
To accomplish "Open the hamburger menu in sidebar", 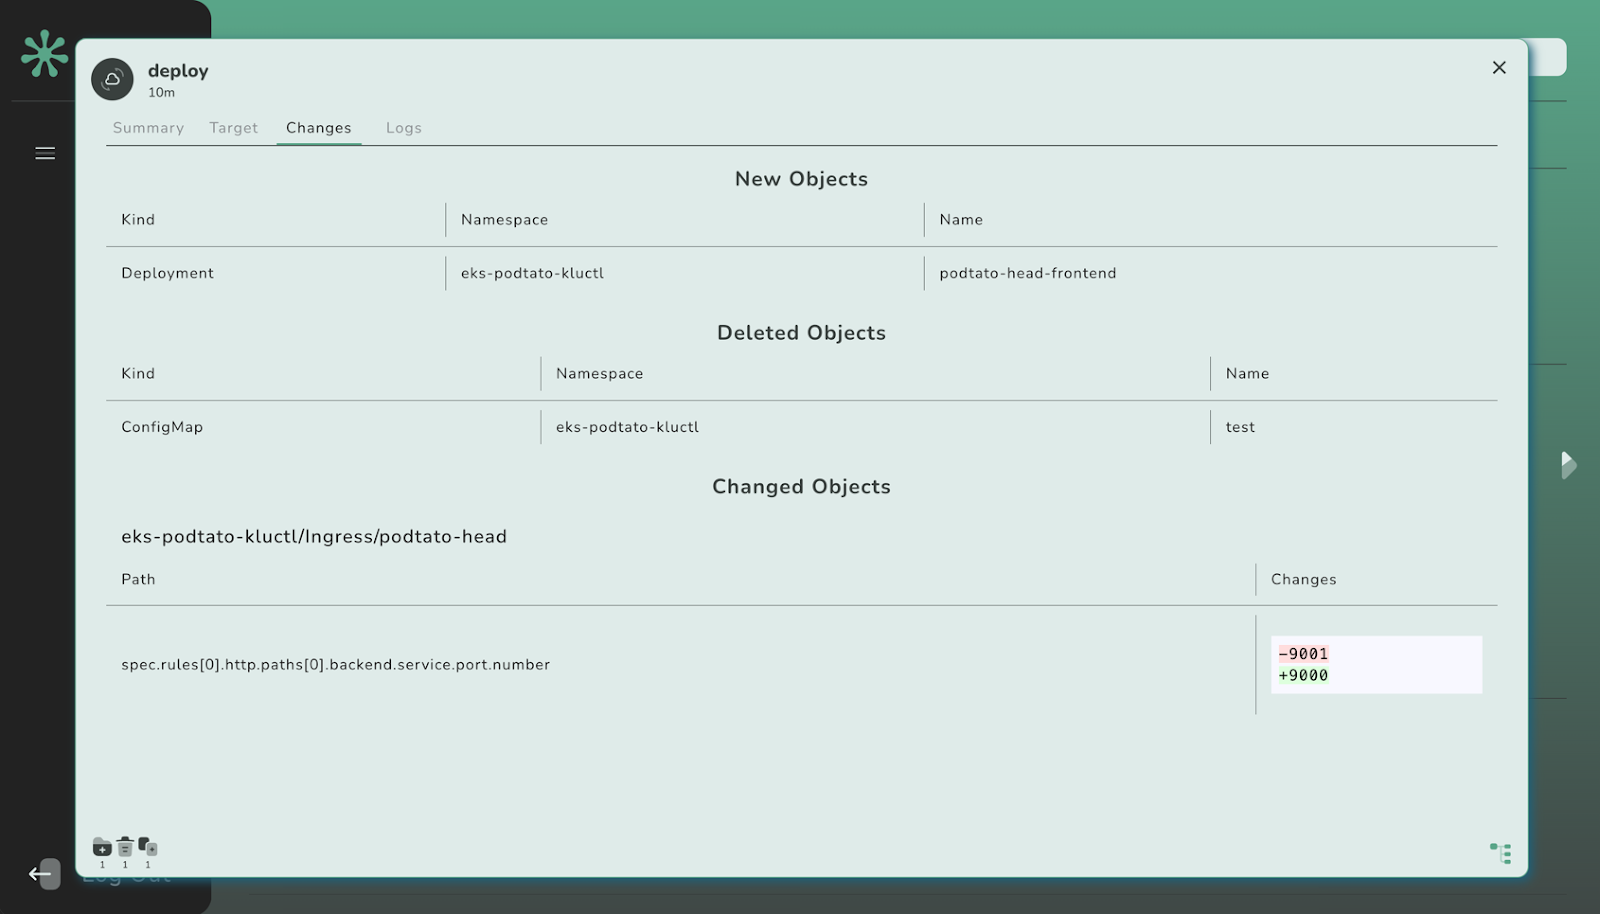I will [x=45, y=153].
